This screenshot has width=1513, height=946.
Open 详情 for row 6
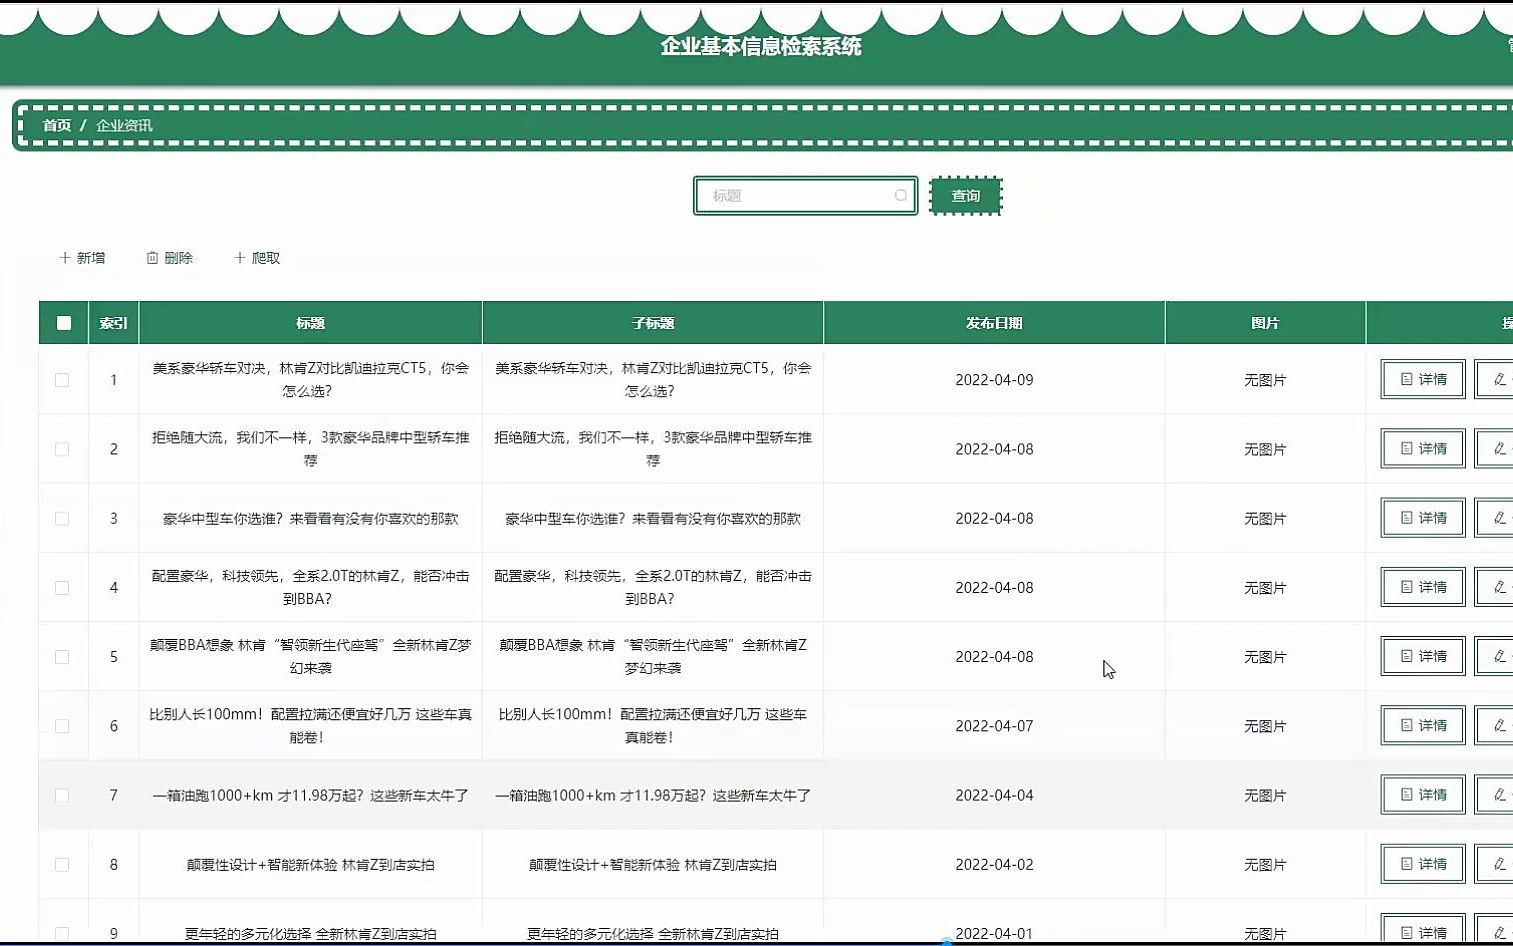(x=1423, y=725)
